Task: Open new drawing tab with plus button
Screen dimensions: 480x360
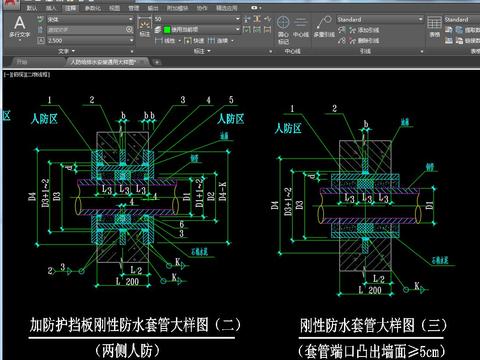Action: pyautogui.click(x=157, y=62)
